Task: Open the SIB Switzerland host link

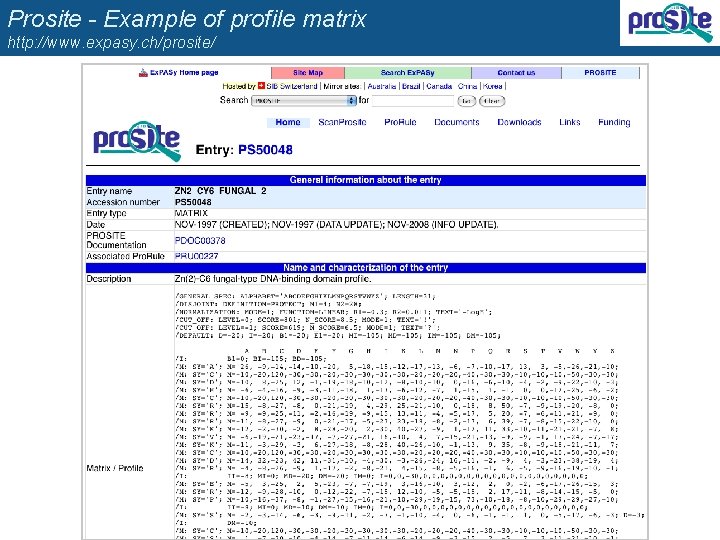Action: (x=292, y=86)
